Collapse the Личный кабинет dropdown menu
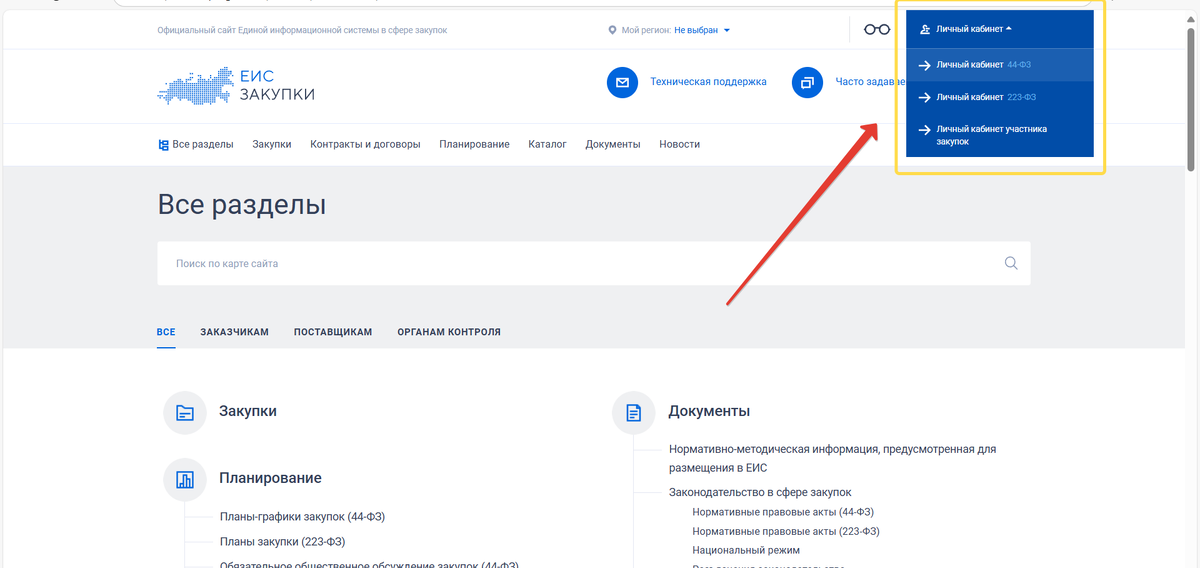 (1000, 29)
